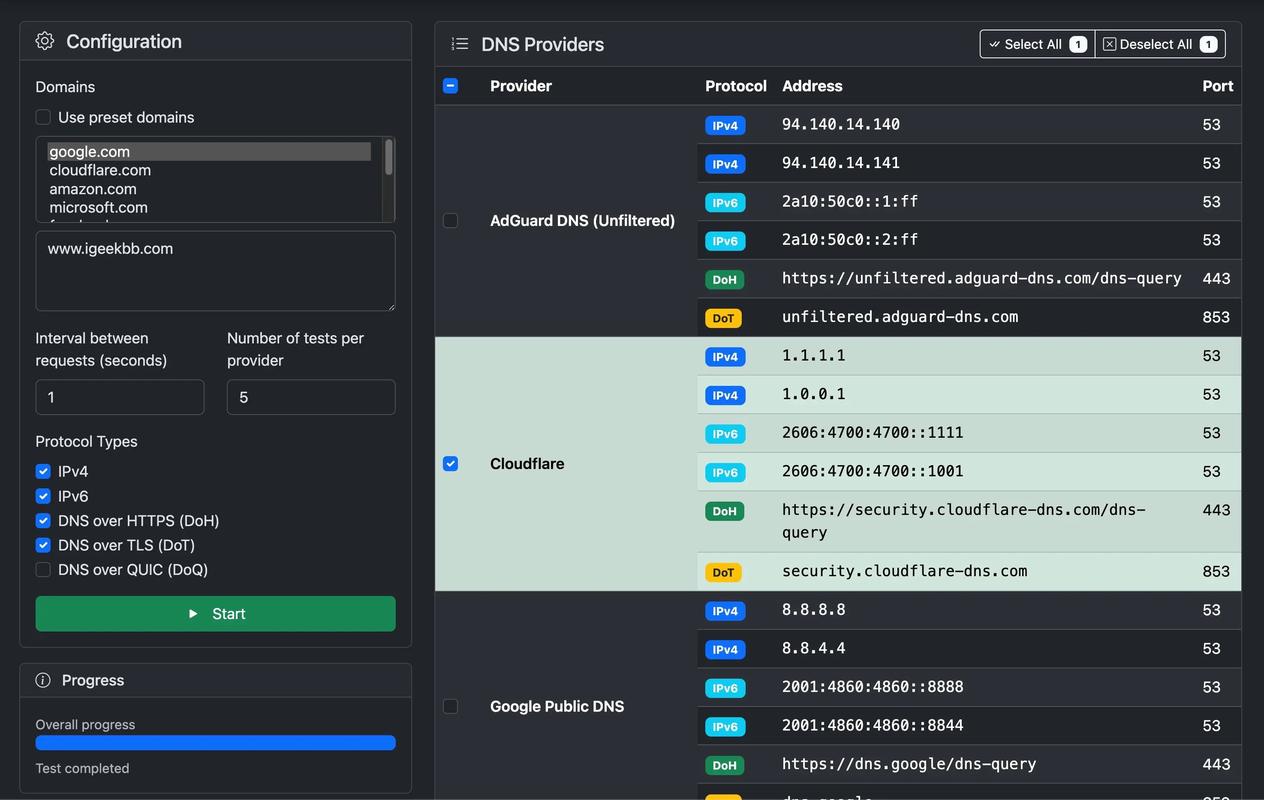Enable the Use preset domains checkbox

tap(43, 117)
